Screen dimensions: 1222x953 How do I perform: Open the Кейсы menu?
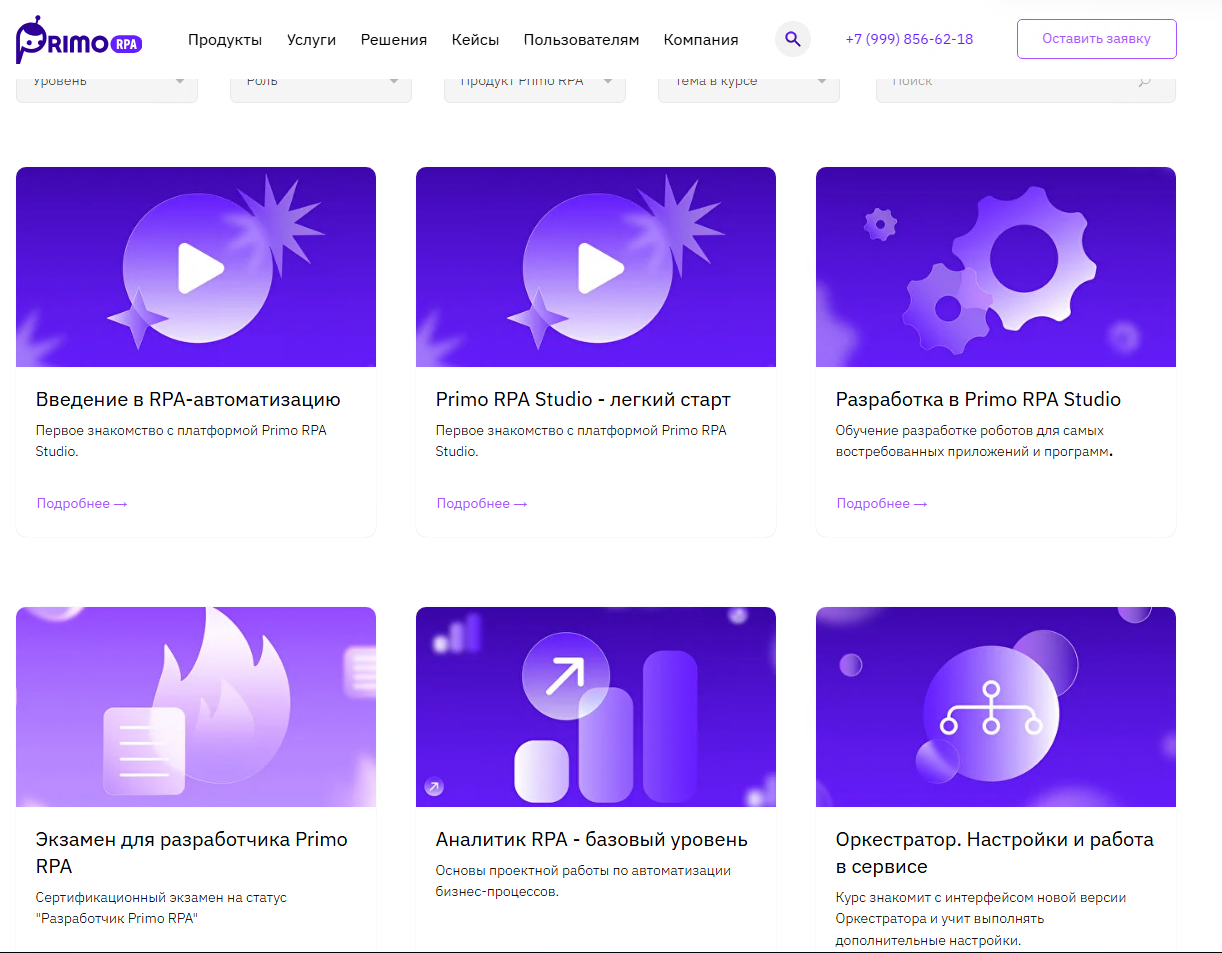[475, 40]
